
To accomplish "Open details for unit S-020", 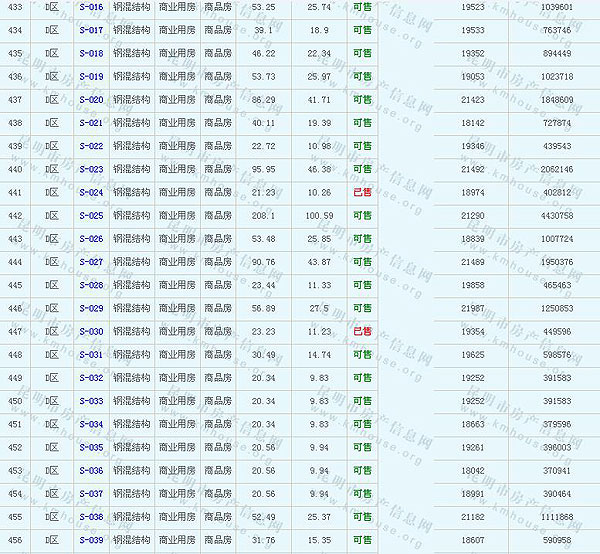I will click(x=90, y=100).
